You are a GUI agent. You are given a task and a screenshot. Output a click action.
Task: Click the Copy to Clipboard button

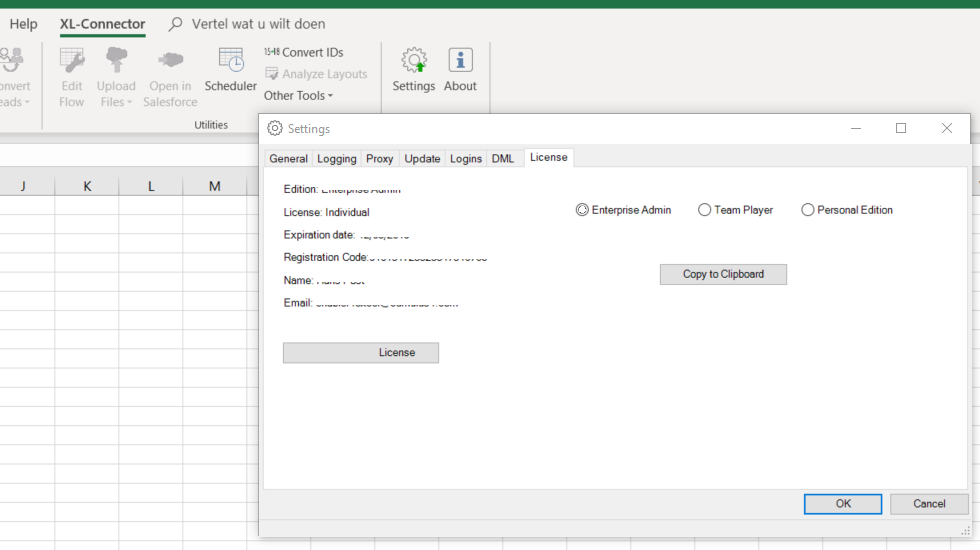point(723,274)
